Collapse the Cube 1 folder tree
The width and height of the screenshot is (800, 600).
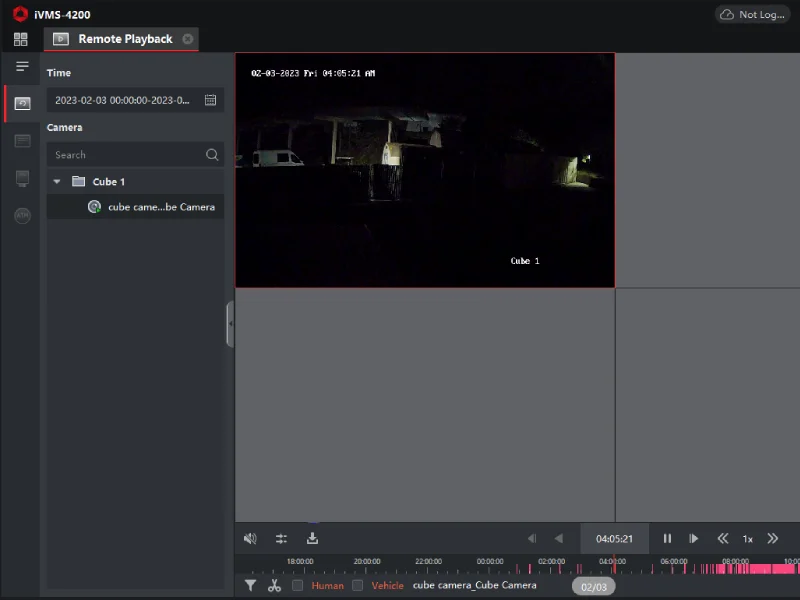pyautogui.click(x=57, y=182)
